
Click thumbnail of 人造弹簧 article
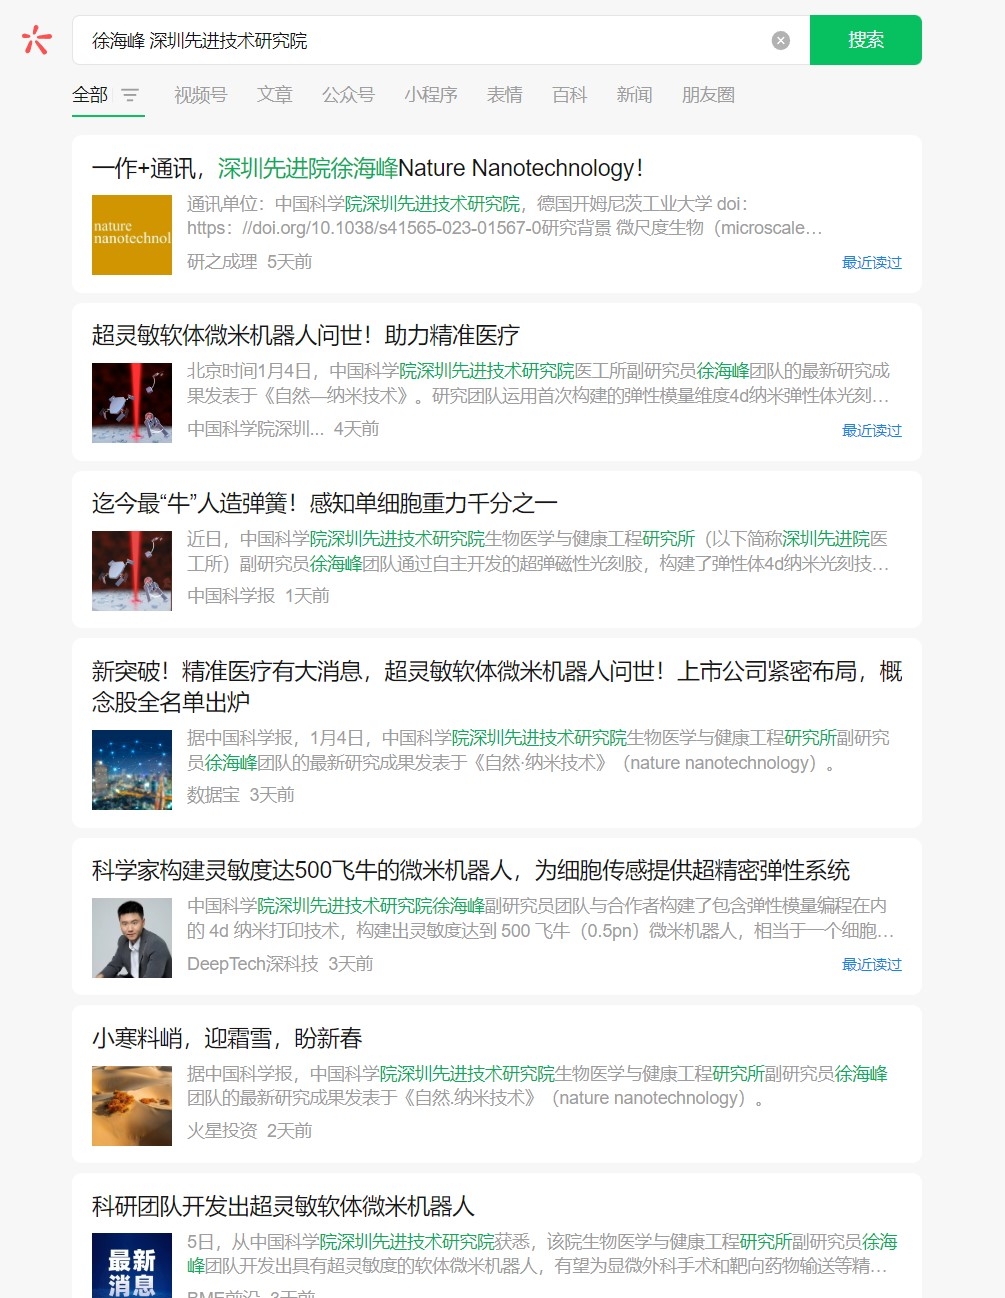132,570
